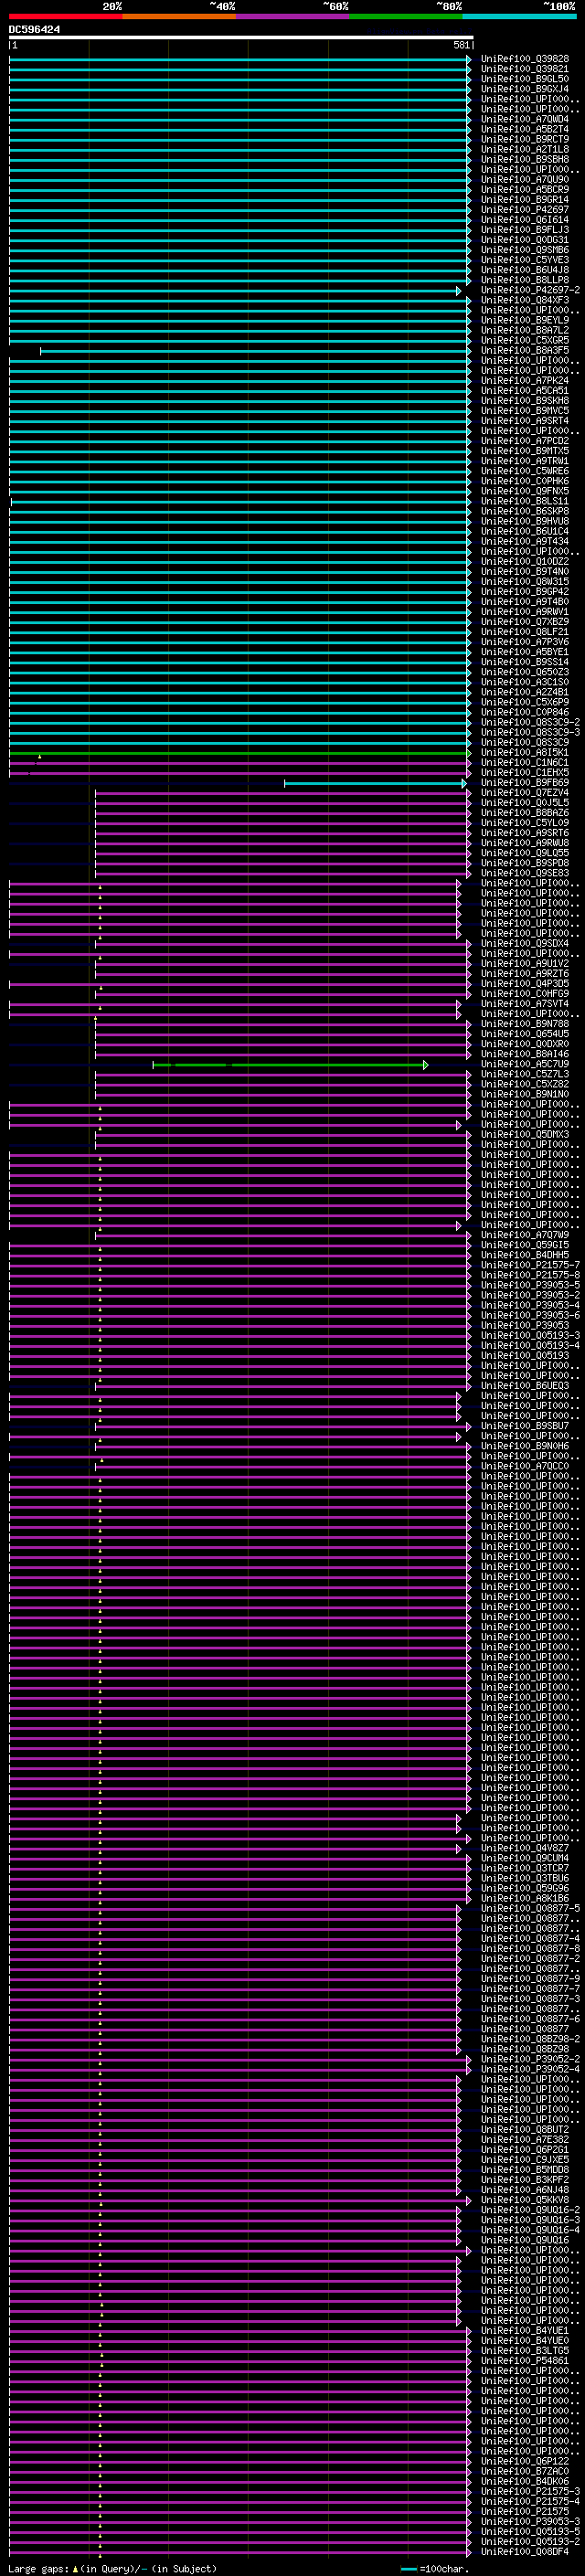Open hit UniRef100_B9GXJ4
This screenshot has height=2576, width=585.
click(x=525, y=89)
